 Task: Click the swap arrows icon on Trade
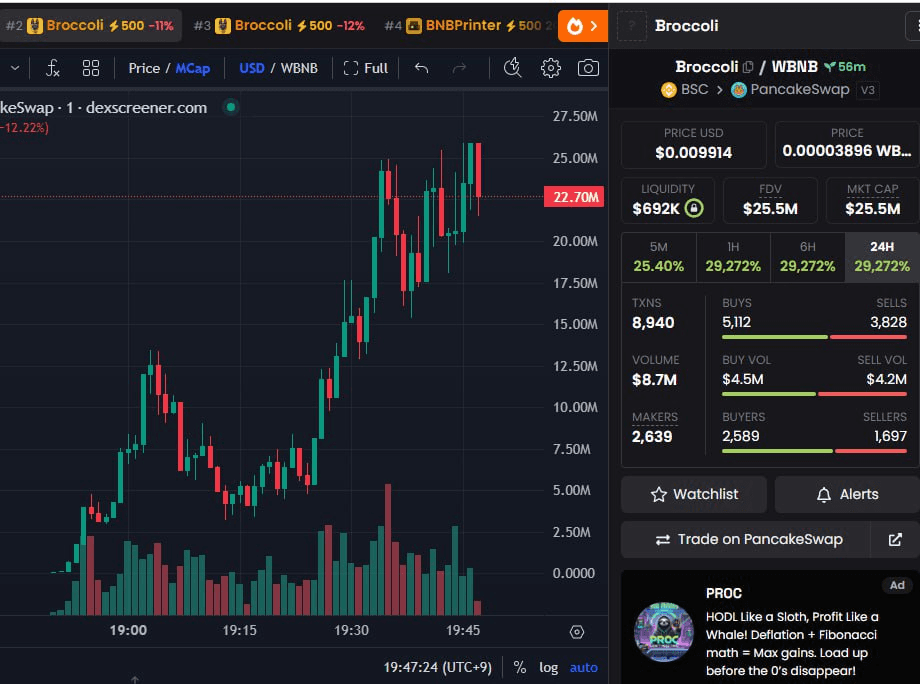663,540
